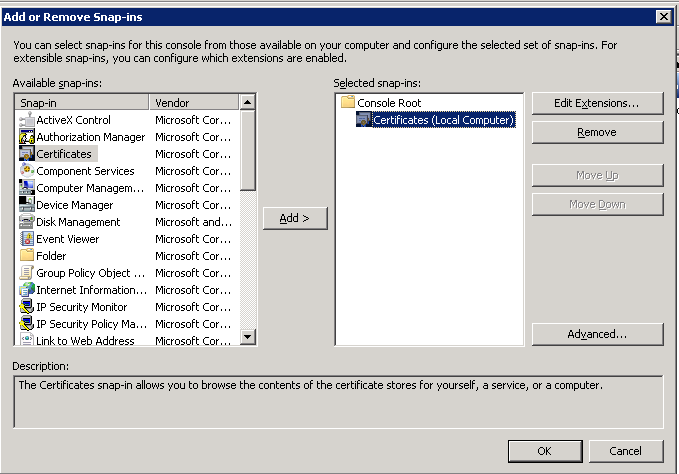This screenshot has width=679, height=474.
Task: Select Certificates (Local Computer) tree node
Action: point(443,120)
